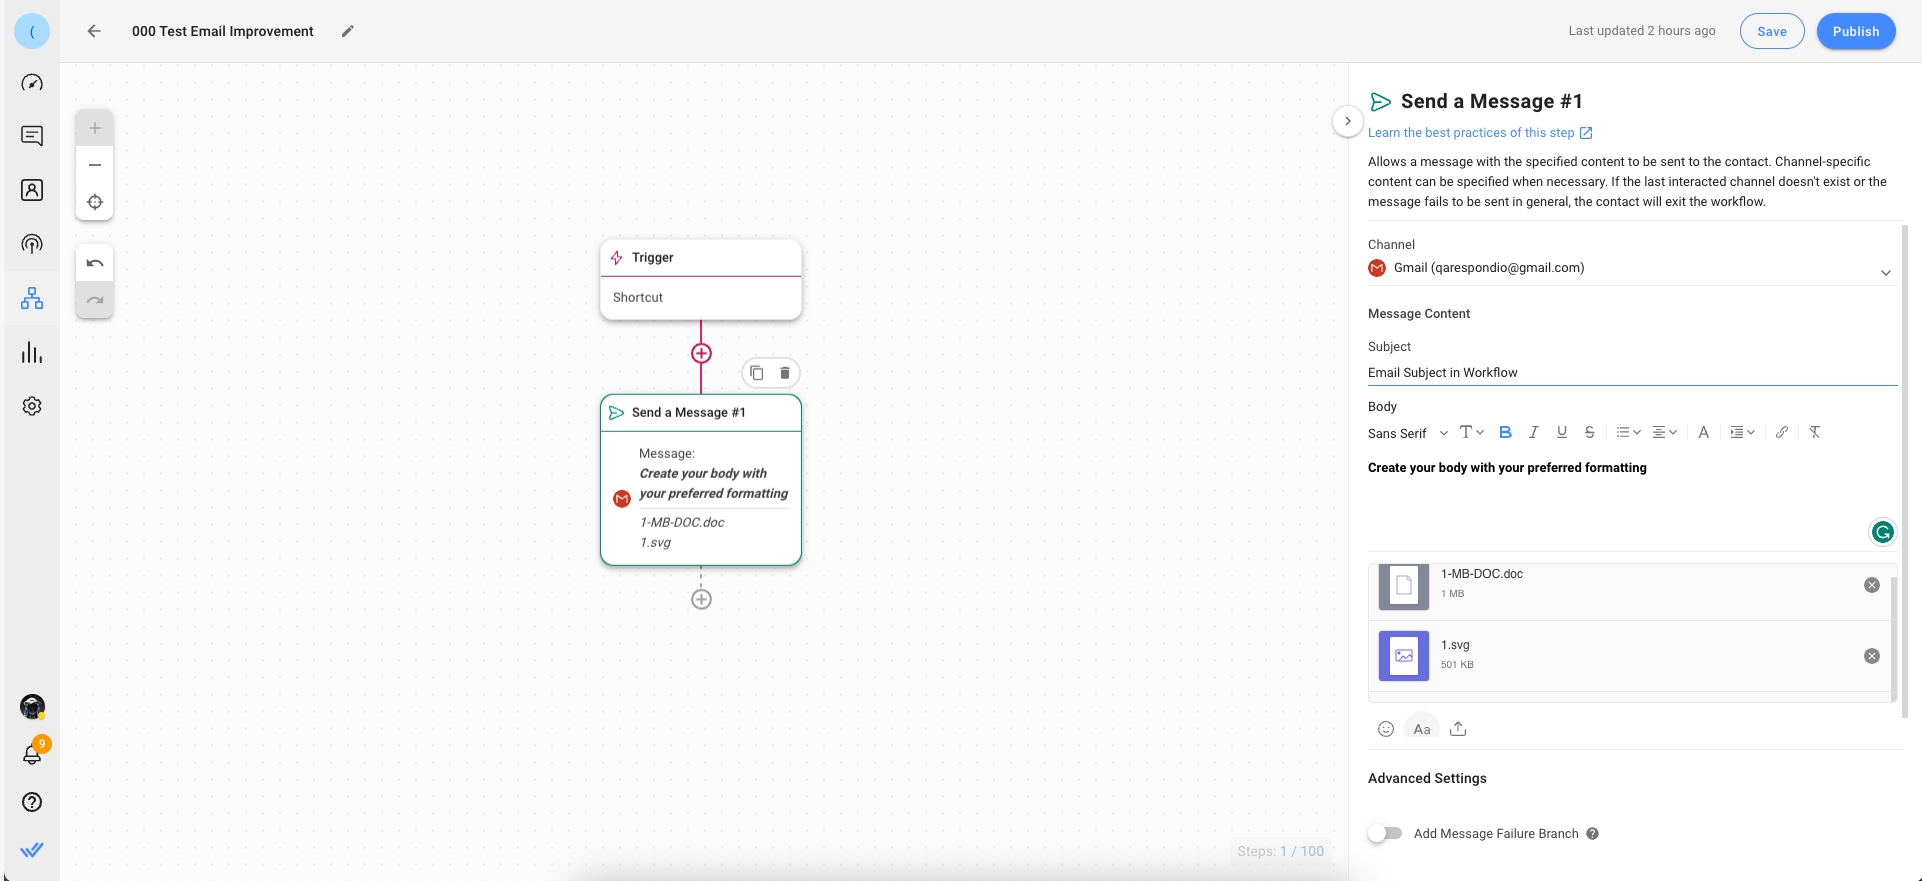The width and height of the screenshot is (1922, 881).
Task: Toggle the Aa formatting toolbar button
Action: click(1421, 729)
